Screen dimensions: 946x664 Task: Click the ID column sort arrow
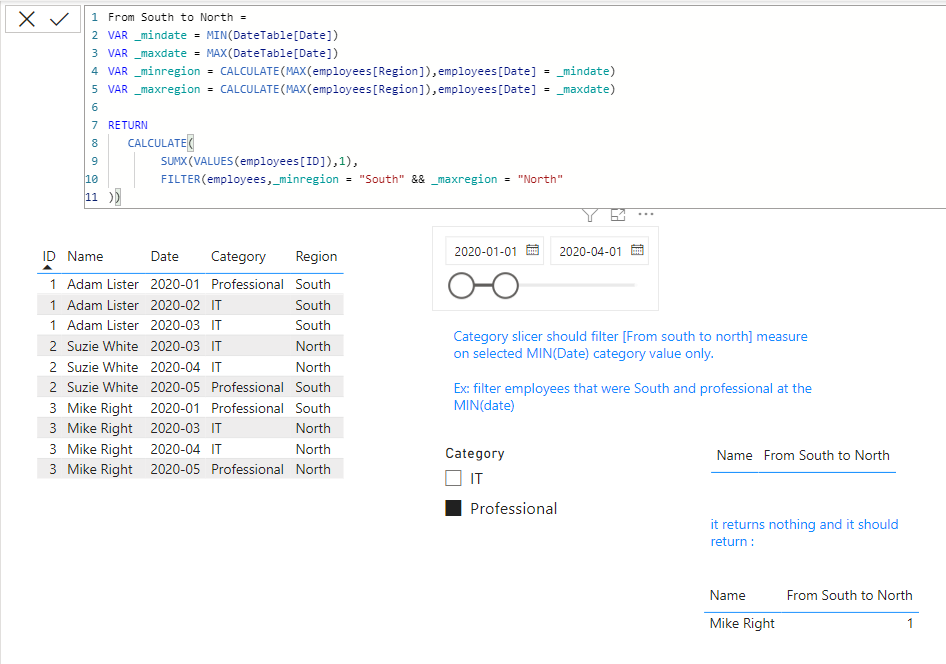48,267
